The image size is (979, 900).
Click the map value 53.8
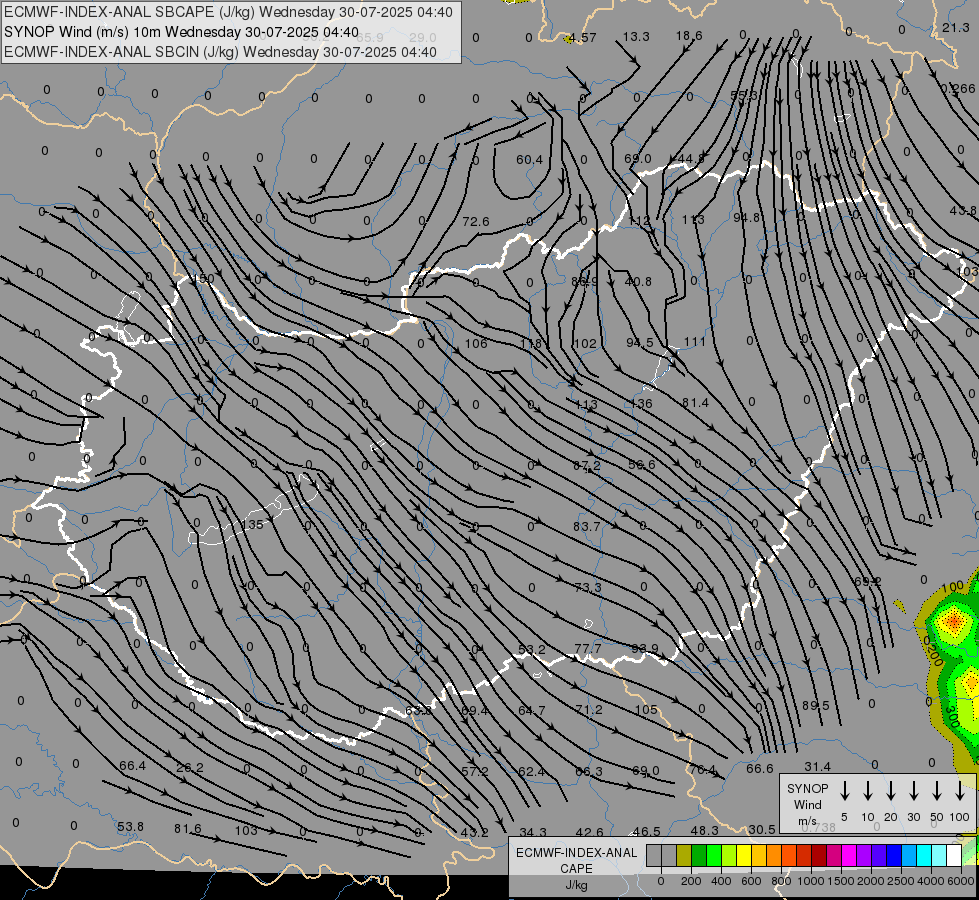pos(130,826)
